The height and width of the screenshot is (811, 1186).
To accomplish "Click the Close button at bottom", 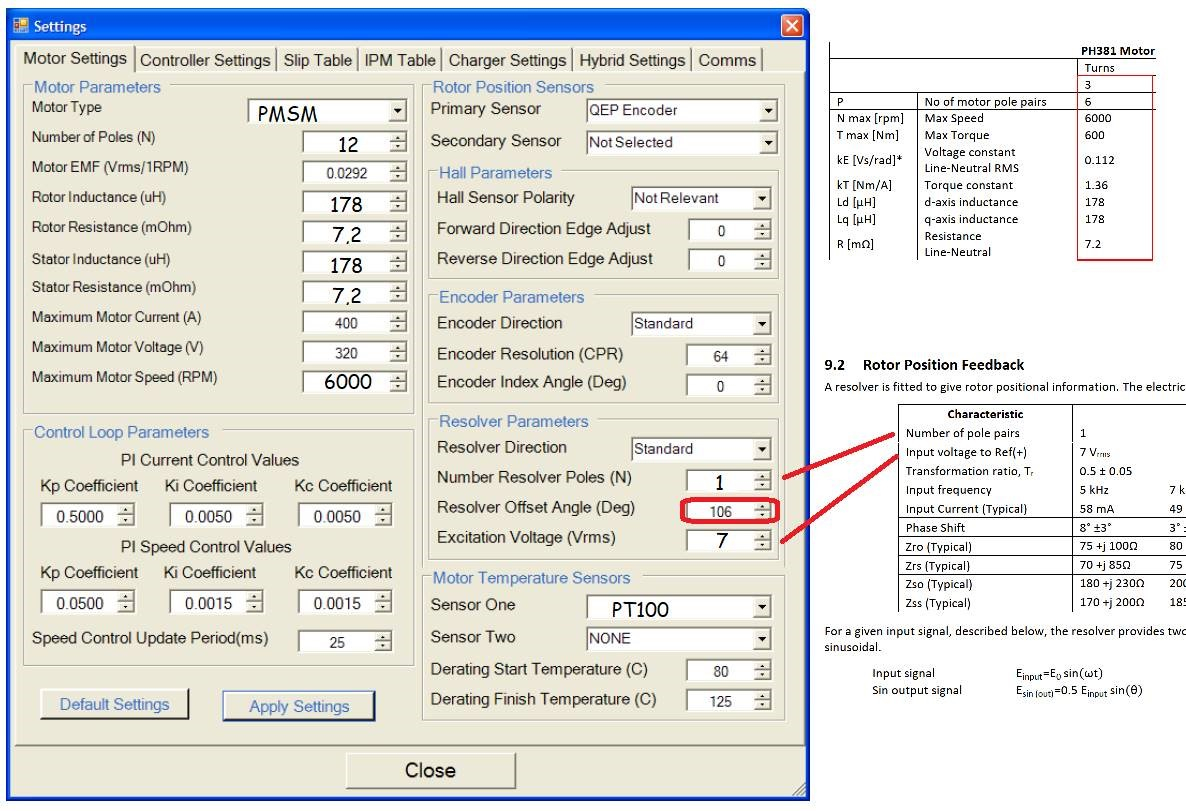I will (430, 770).
